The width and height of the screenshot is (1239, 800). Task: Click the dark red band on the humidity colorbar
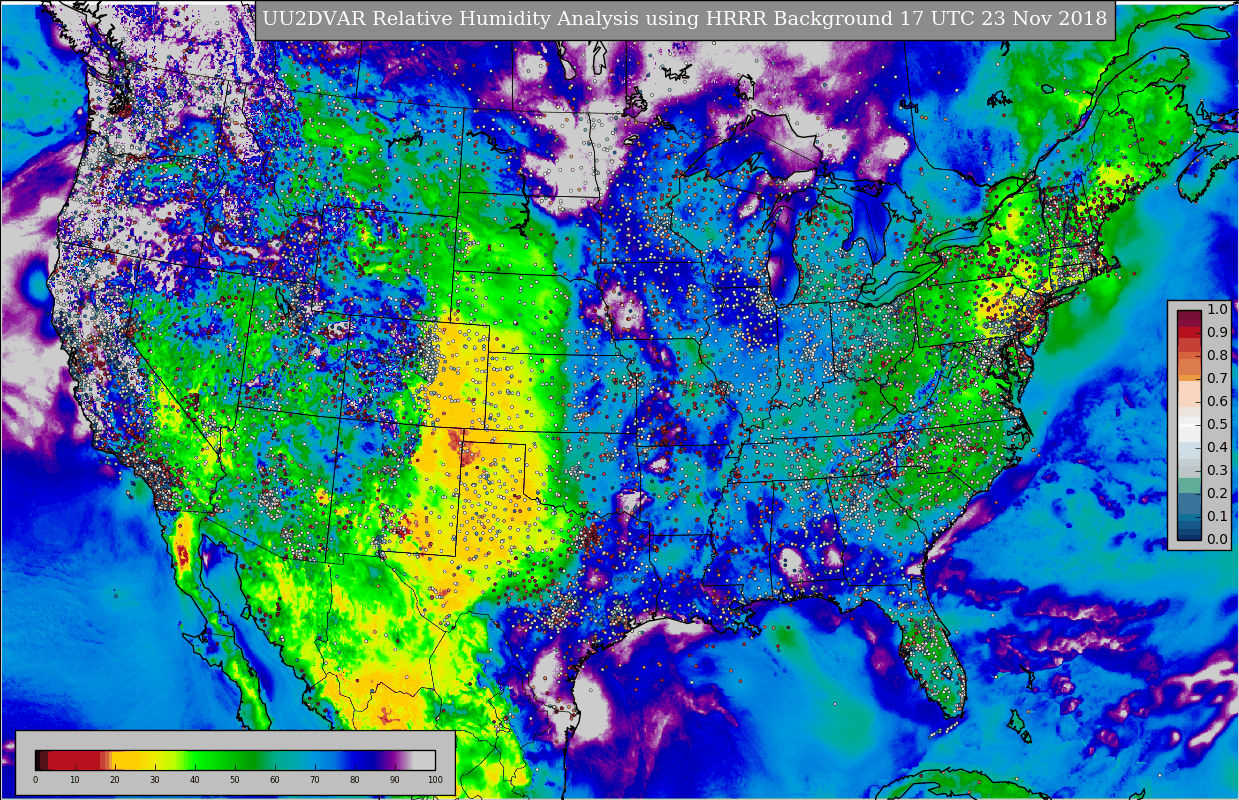pos(73,760)
